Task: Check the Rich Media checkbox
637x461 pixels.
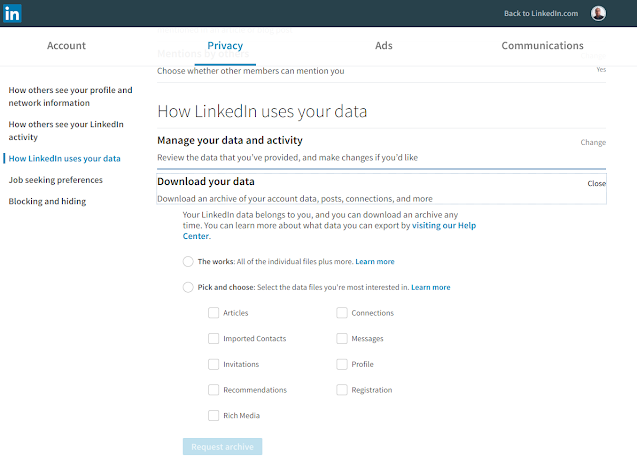Action: [x=213, y=415]
